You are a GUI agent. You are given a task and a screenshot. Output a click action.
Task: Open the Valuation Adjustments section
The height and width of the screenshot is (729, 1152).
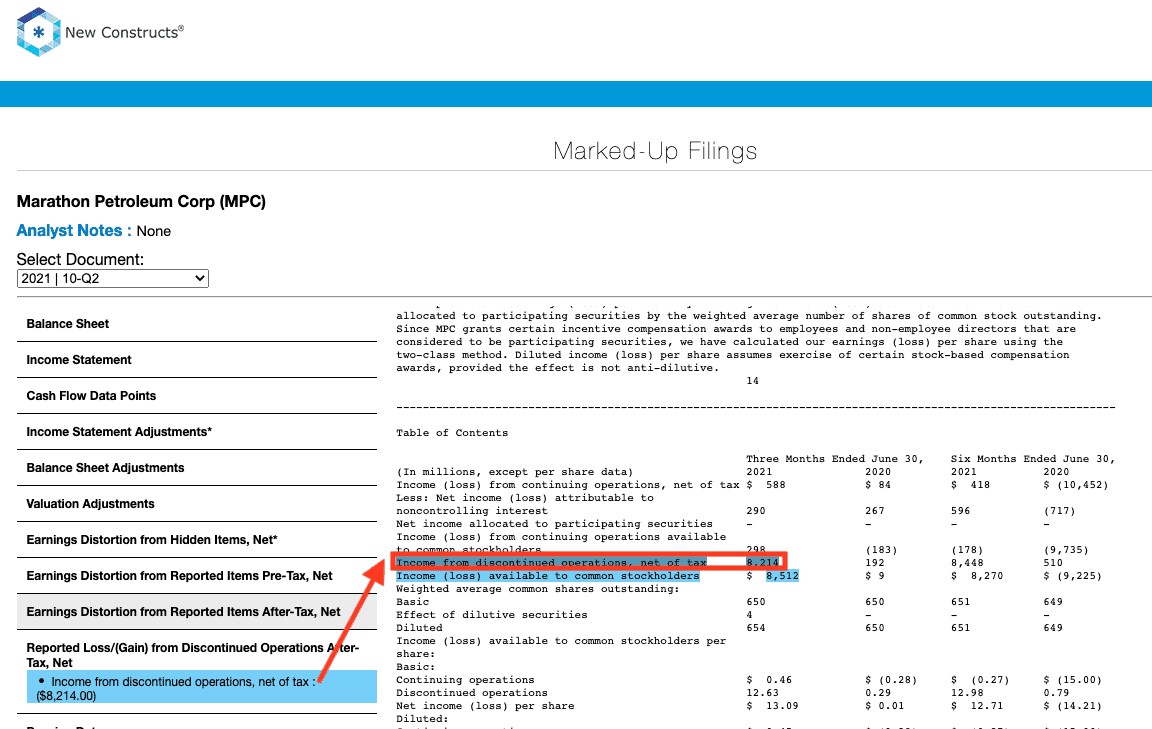197,504
